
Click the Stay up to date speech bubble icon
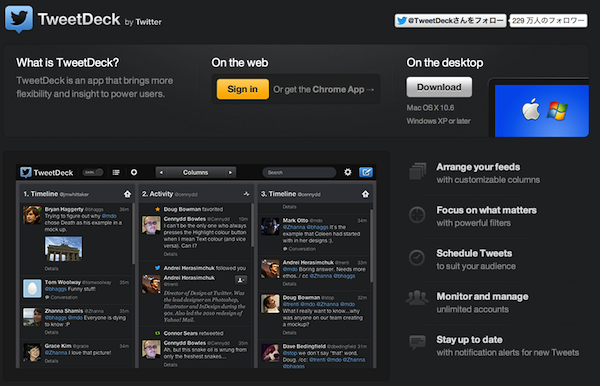coord(417,342)
